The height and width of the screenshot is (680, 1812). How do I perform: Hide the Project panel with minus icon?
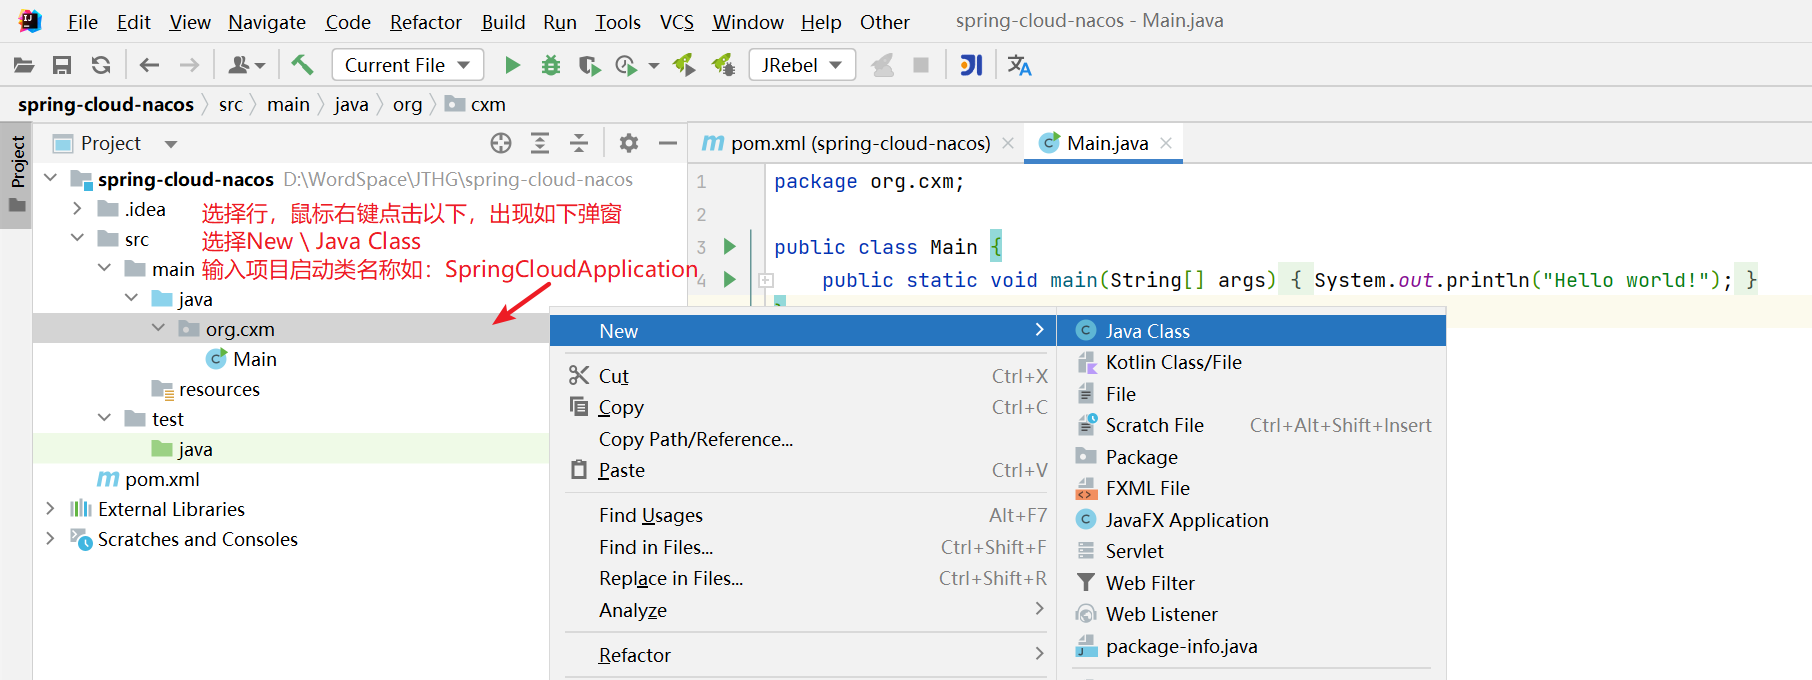[668, 143]
